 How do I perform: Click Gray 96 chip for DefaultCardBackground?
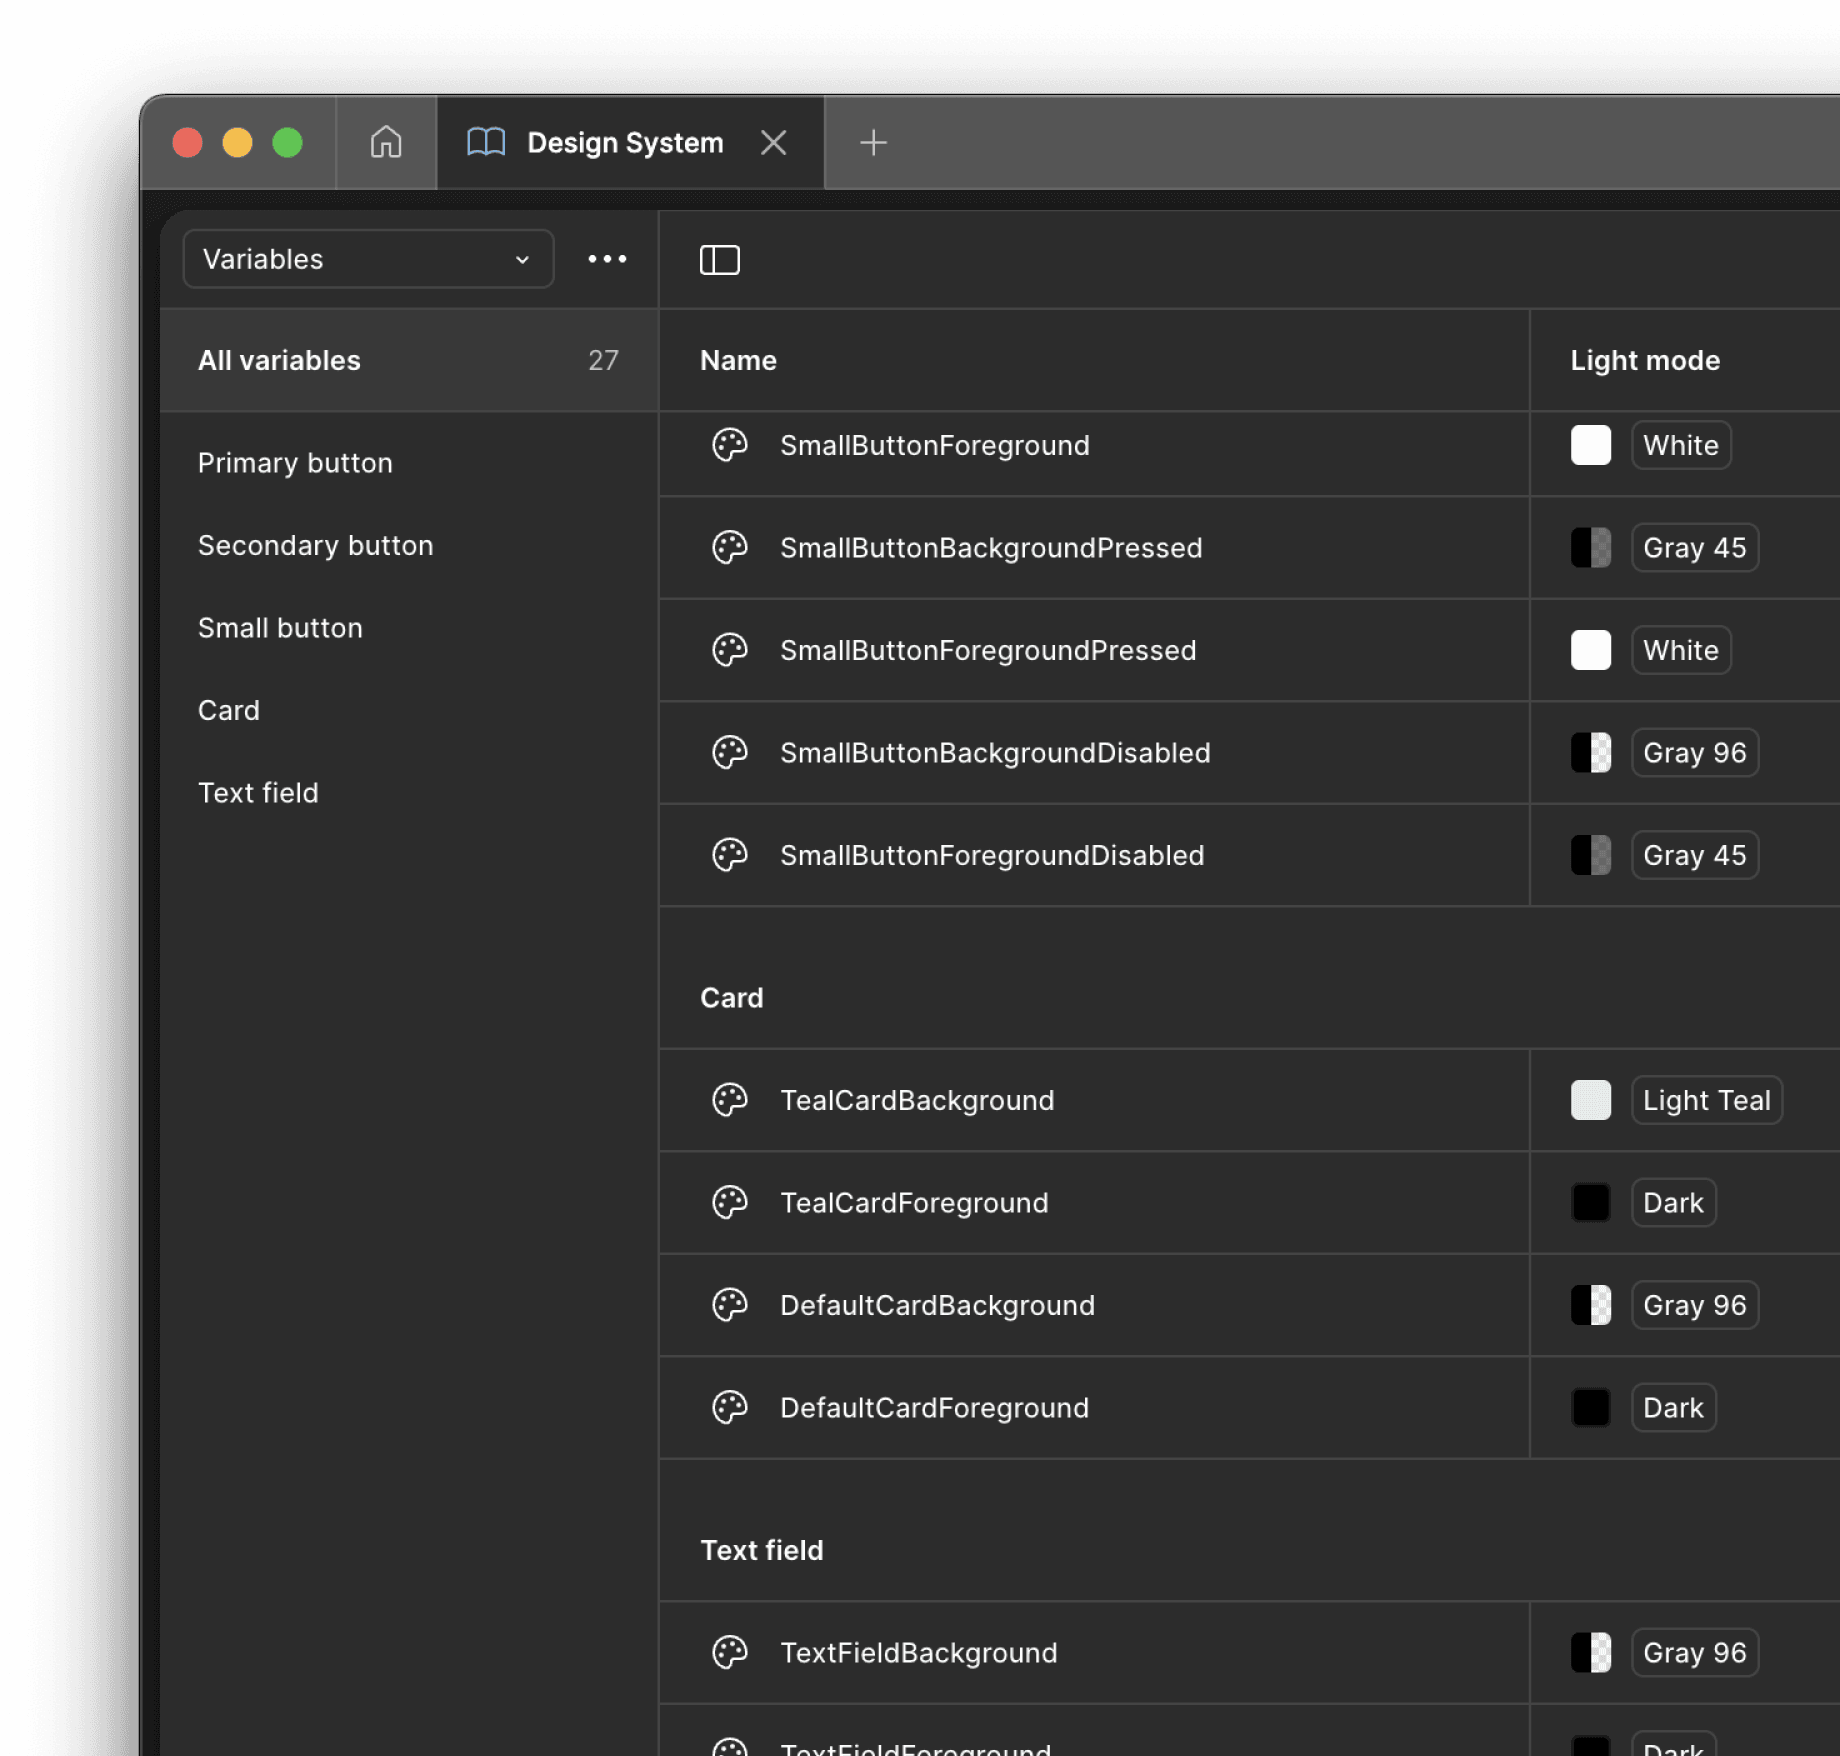point(1694,1305)
